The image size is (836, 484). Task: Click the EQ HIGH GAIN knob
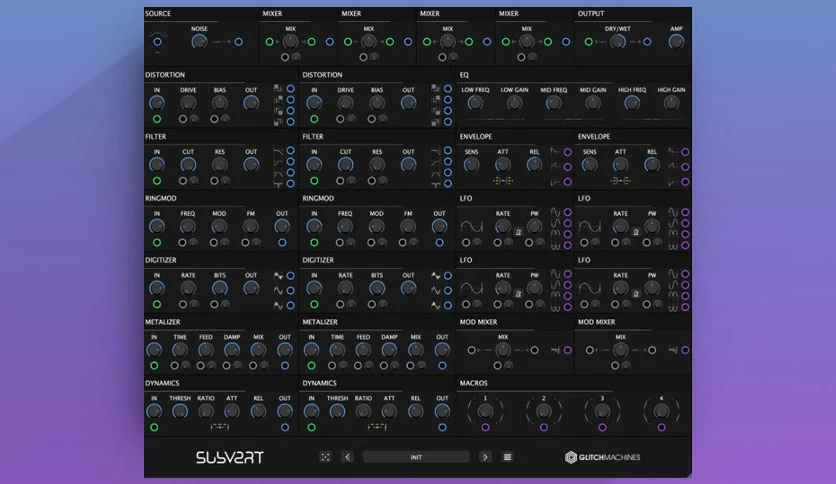coord(671,103)
